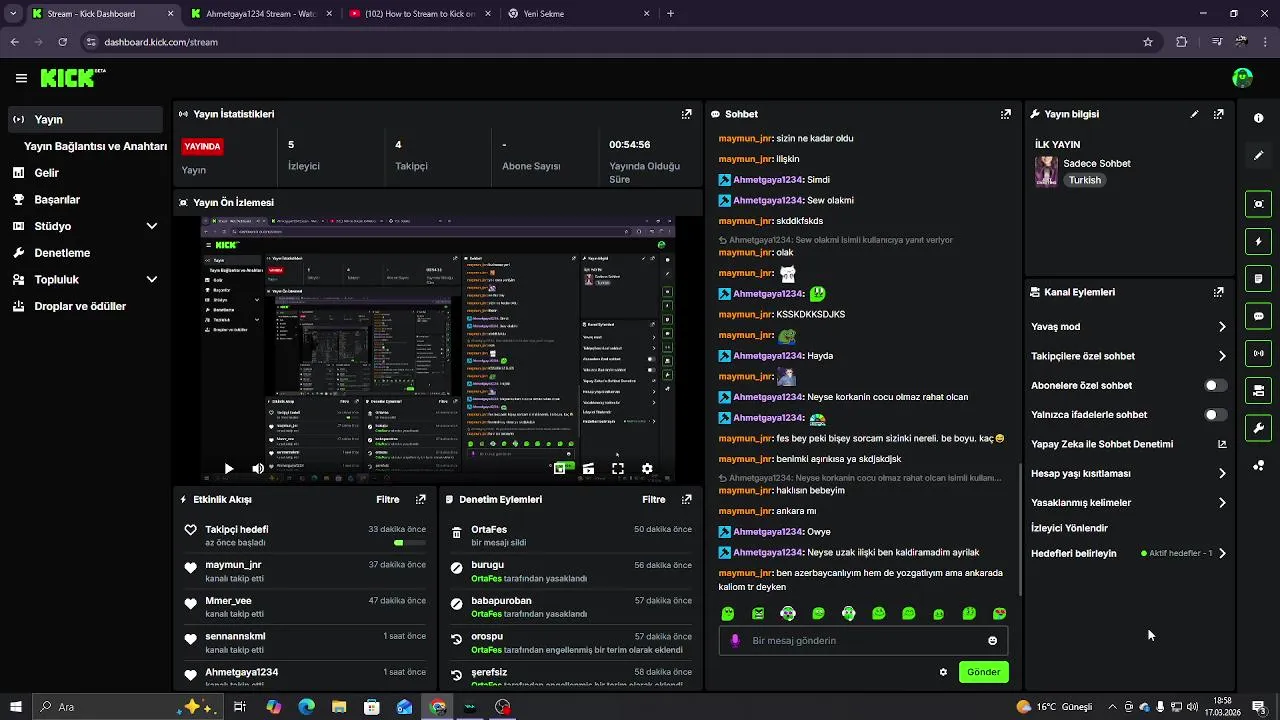Image resolution: width=1280 pixels, height=720 pixels.
Task: Toggle Abonelere özel sohbet switch
Action: pyautogui.click(x=1215, y=385)
